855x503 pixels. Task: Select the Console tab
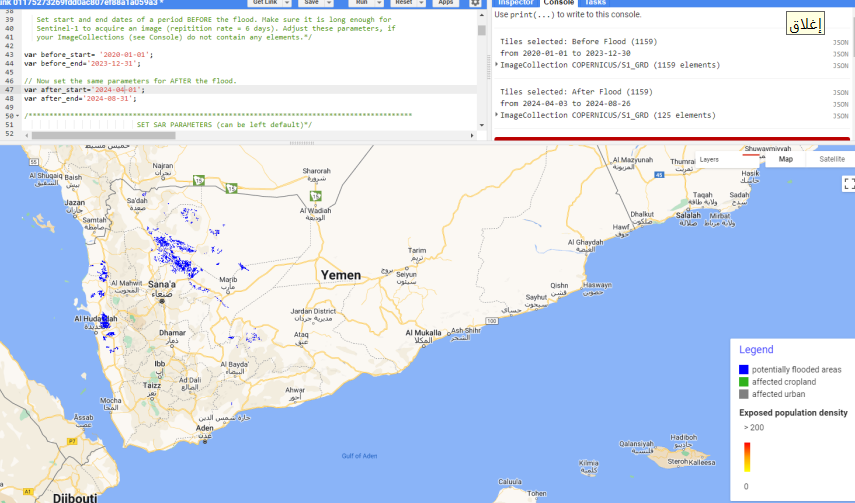559,3
